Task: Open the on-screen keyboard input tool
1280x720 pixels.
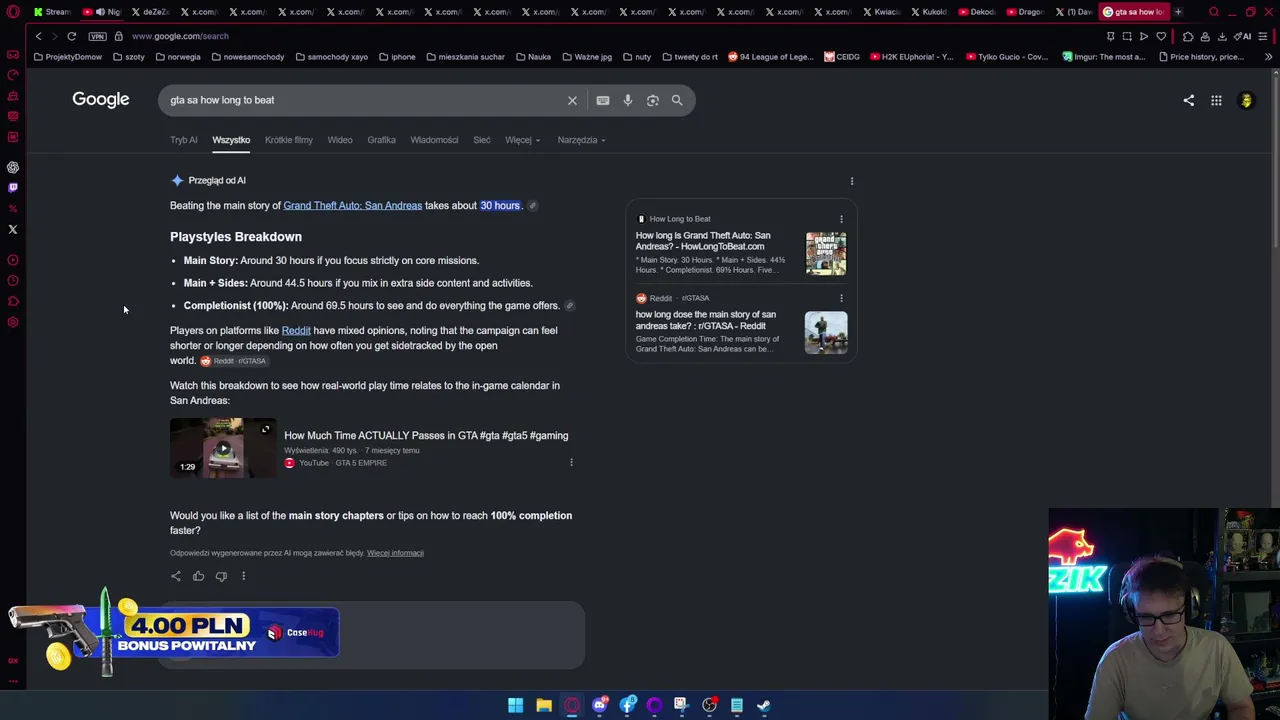Action: tap(602, 100)
